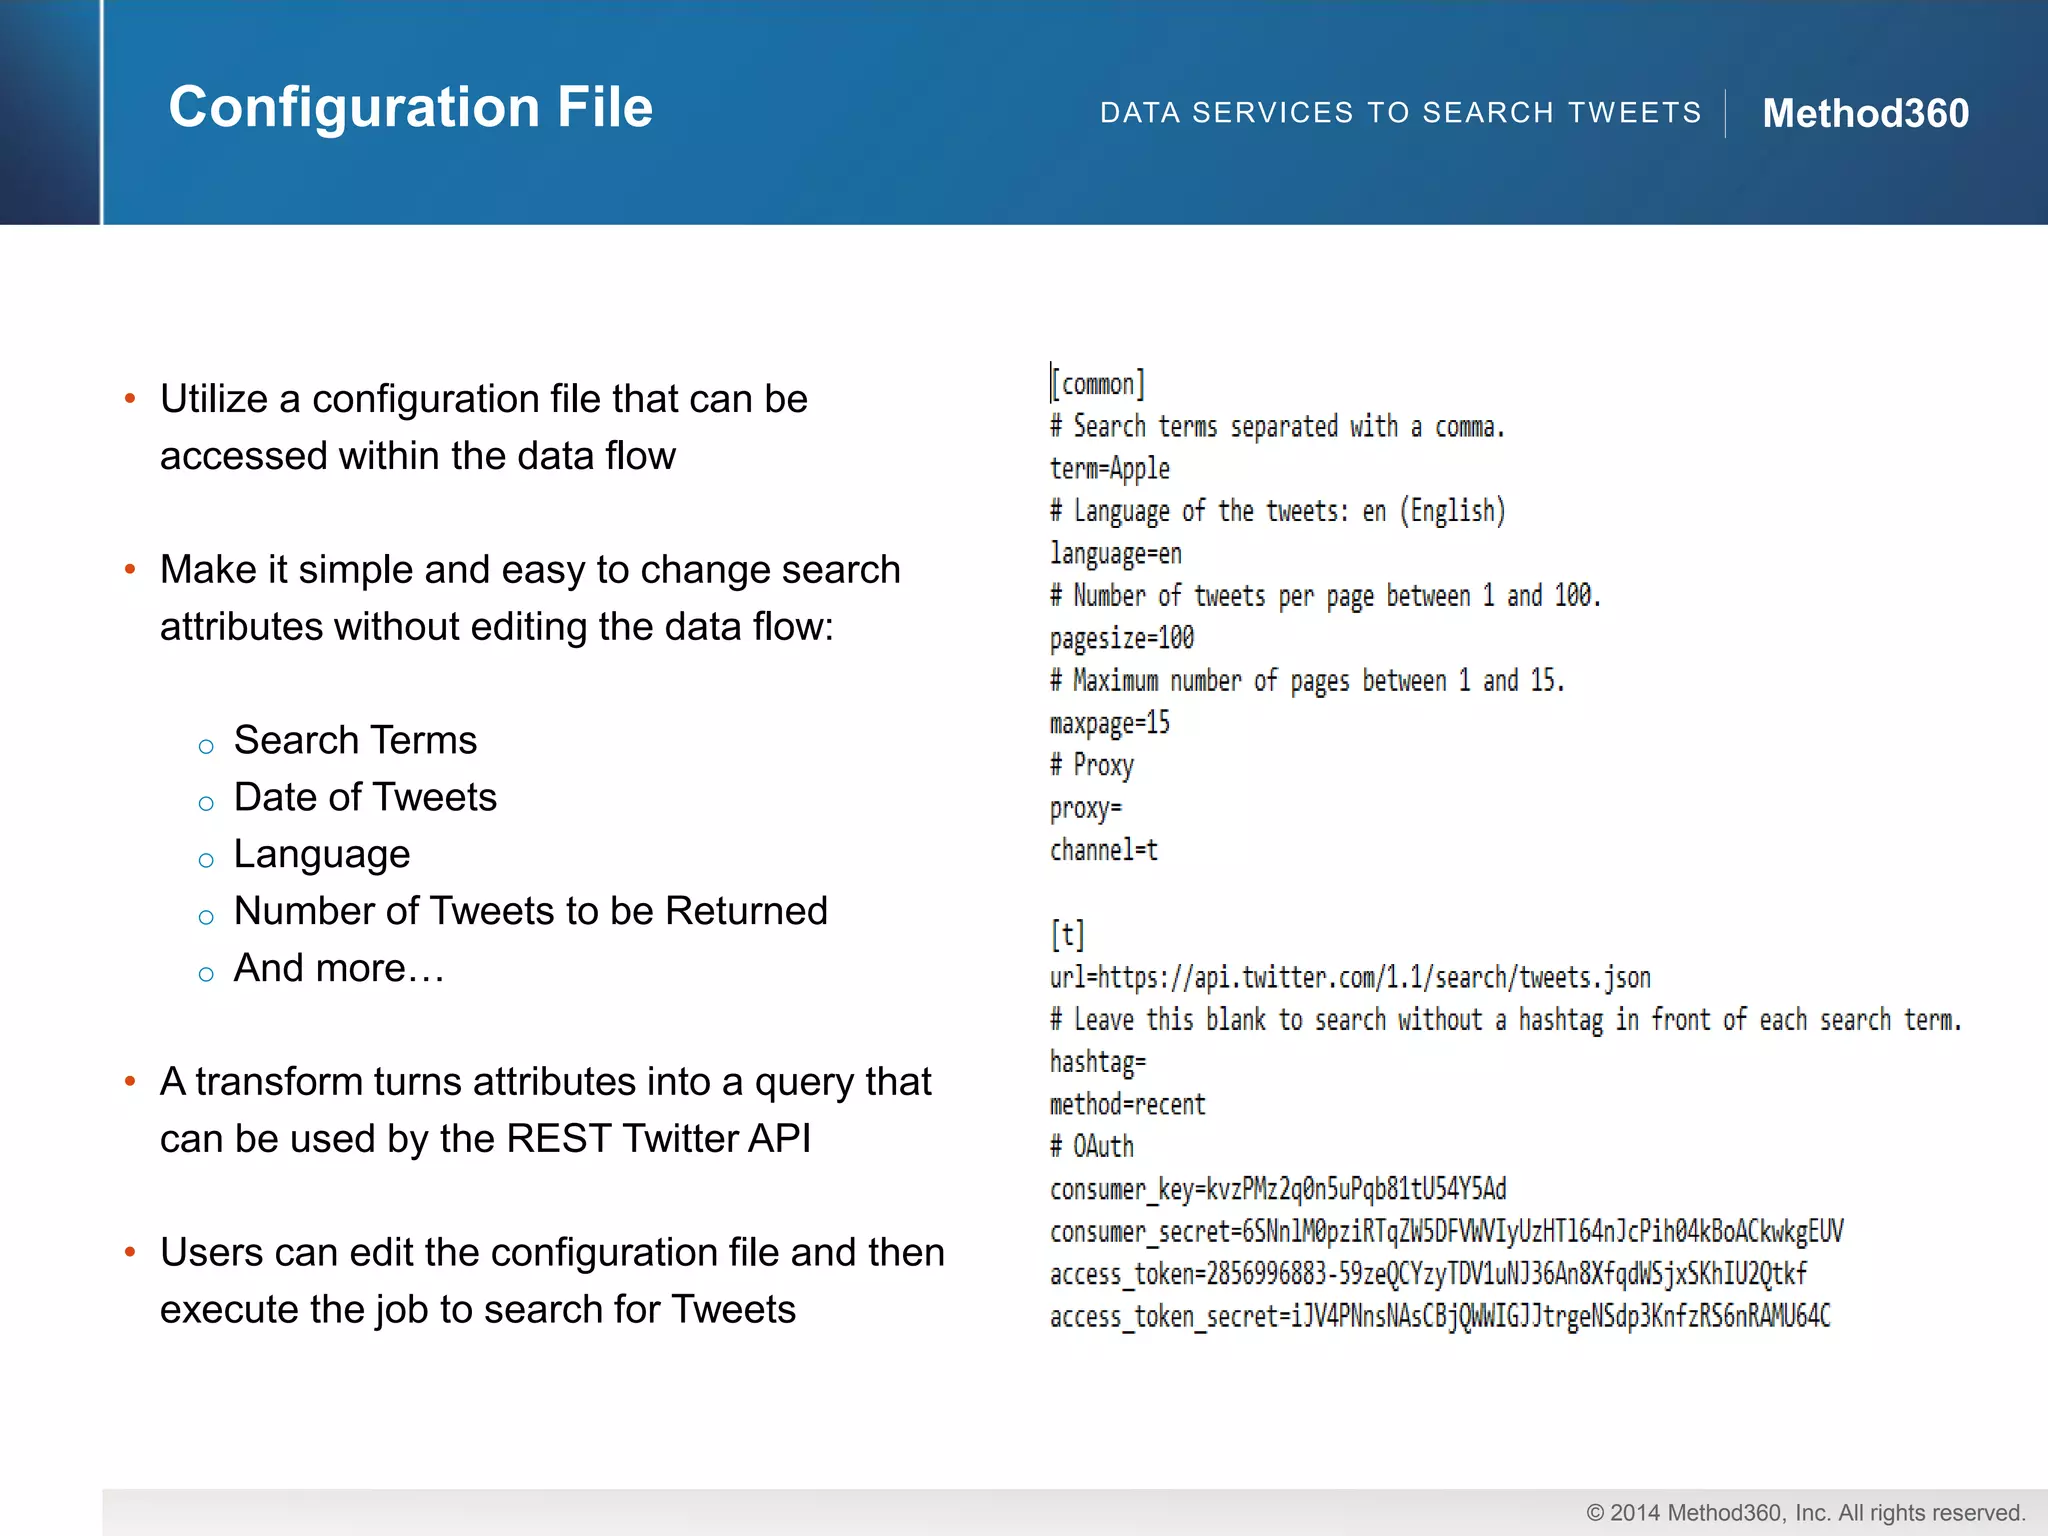
Task: Click the 'And more…' sub-bullet
Action: click(339, 968)
